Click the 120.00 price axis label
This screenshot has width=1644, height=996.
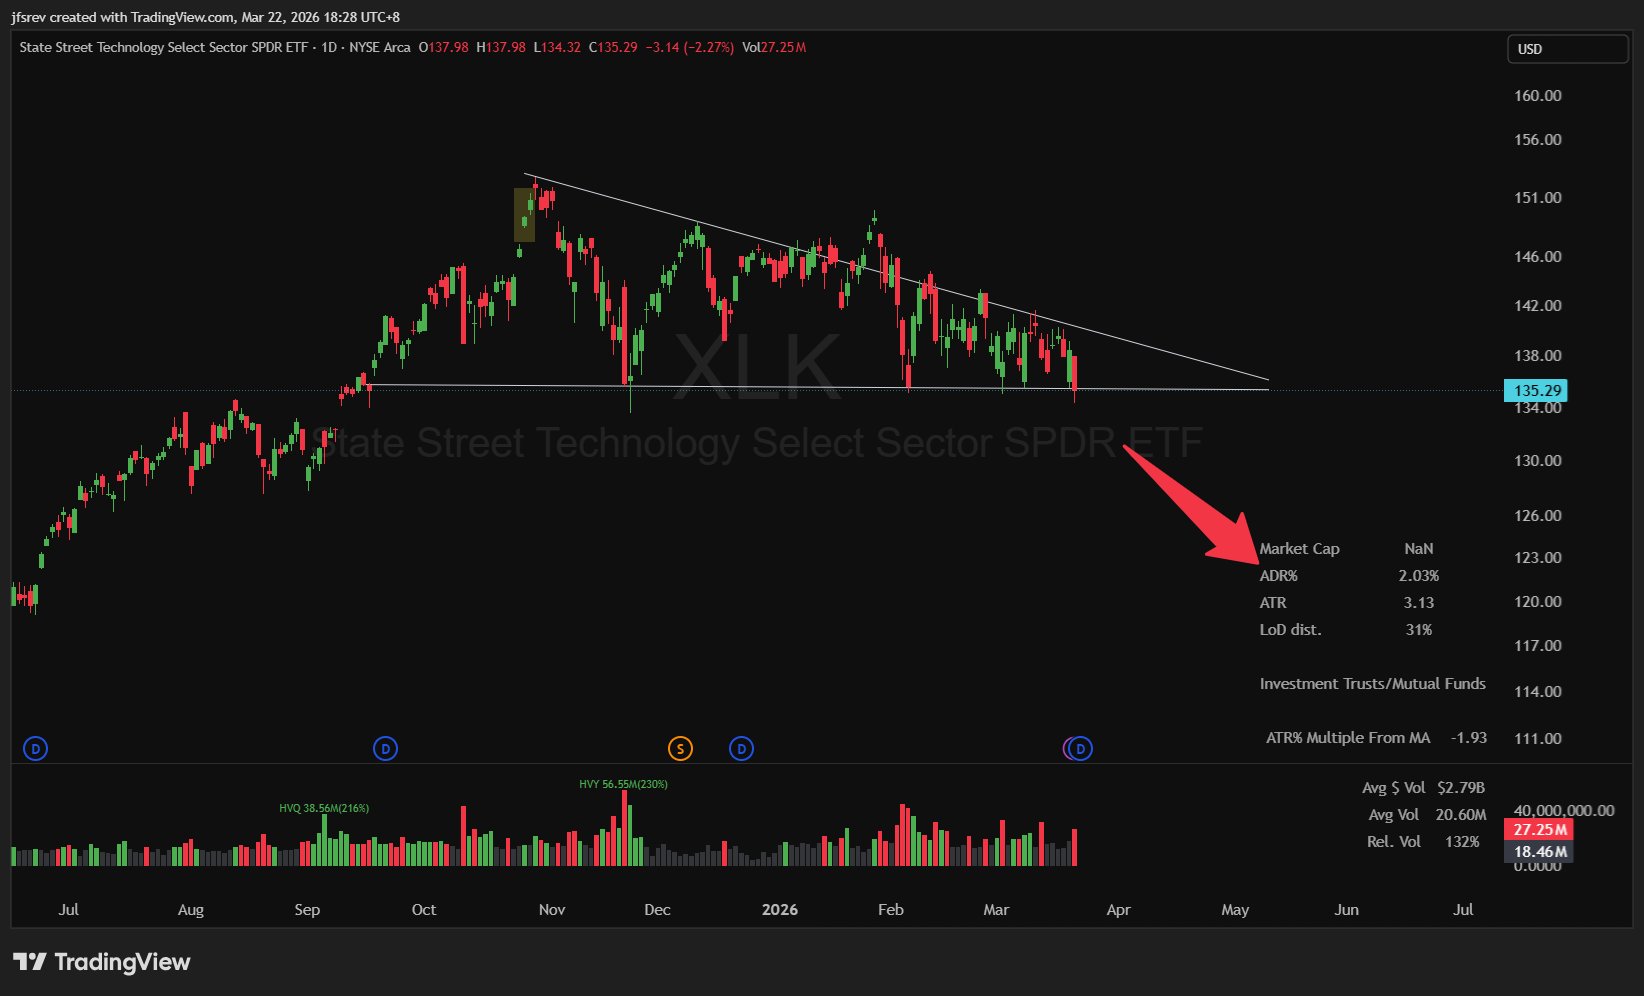(1538, 602)
